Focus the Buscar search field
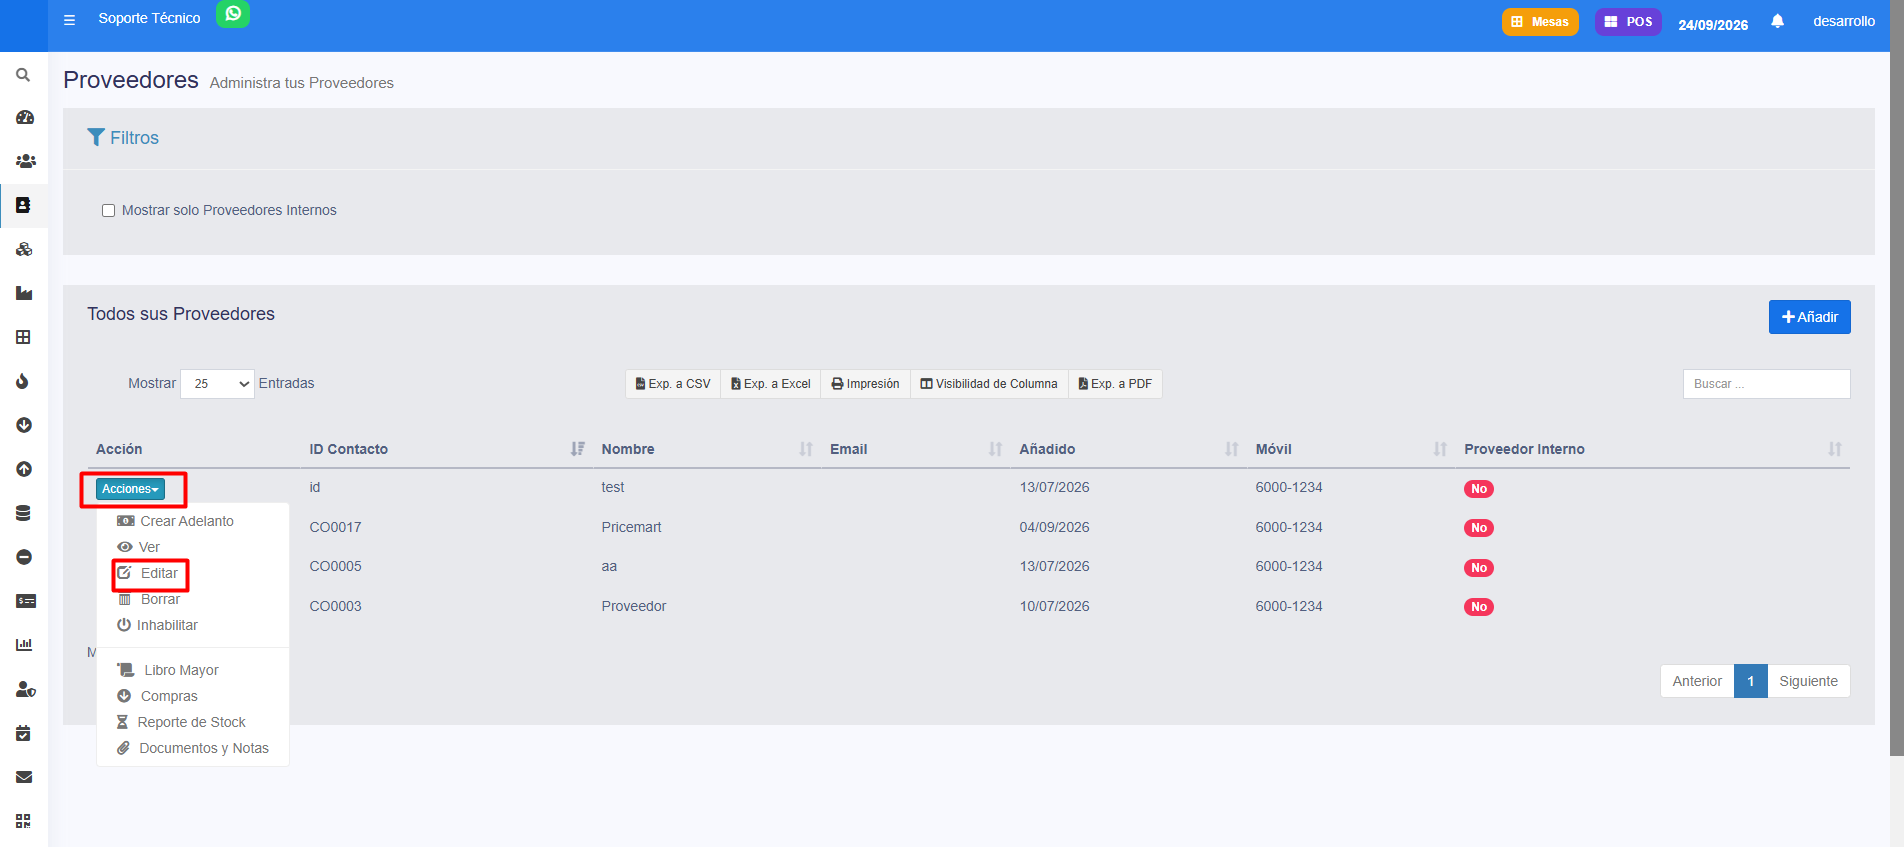The image size is (1904, 847). (1766, 384)
